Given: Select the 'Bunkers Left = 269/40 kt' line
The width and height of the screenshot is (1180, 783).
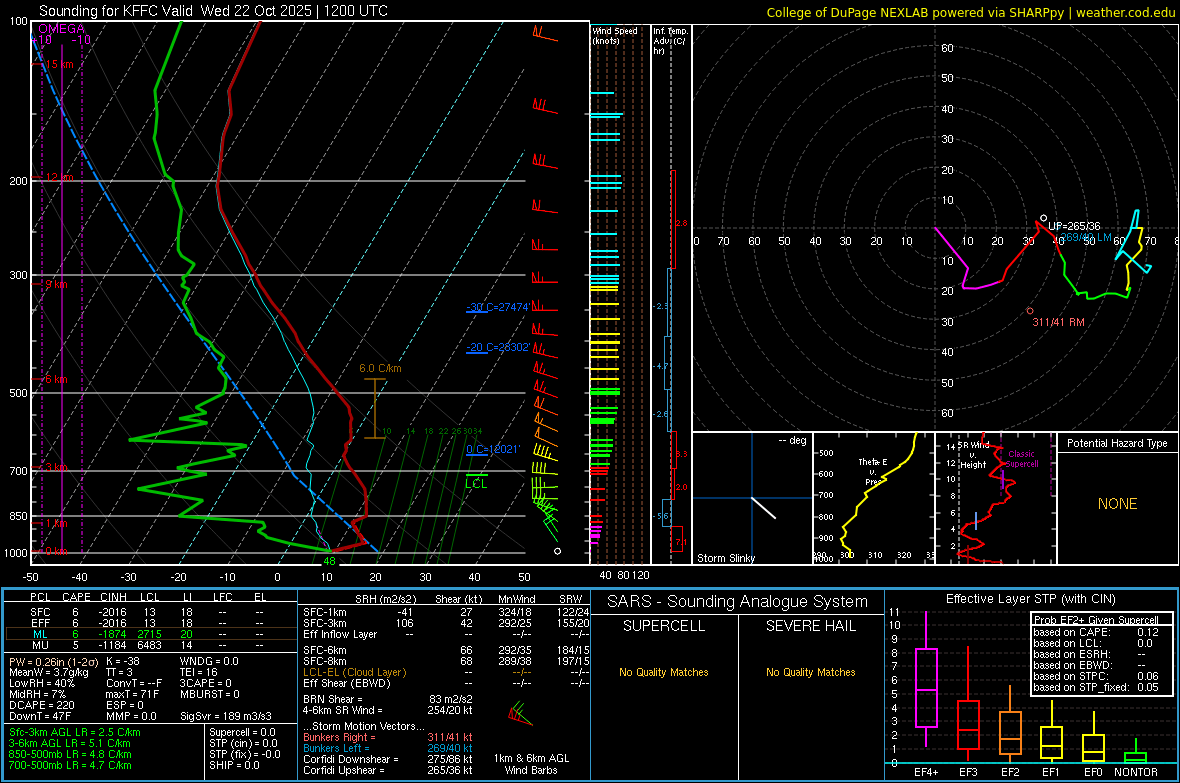Looking at the screenshot, I should pyautogui.click(x=388, y=748).
